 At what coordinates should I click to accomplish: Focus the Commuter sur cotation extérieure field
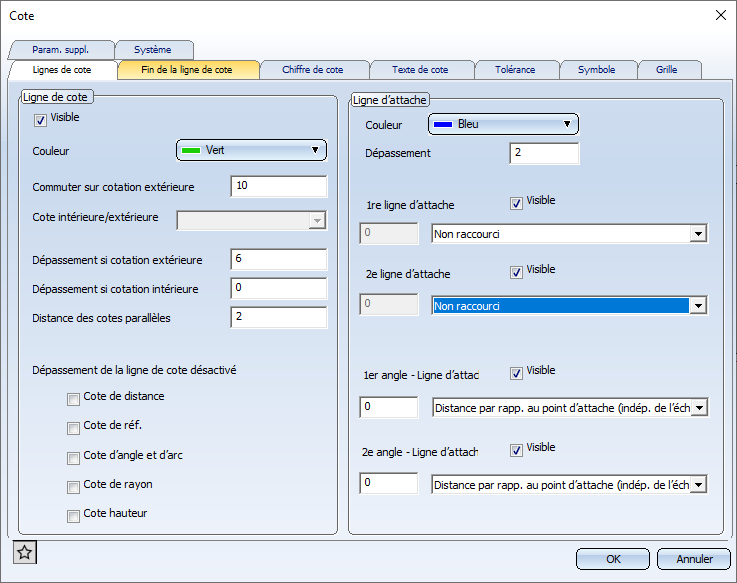[278, 187]
